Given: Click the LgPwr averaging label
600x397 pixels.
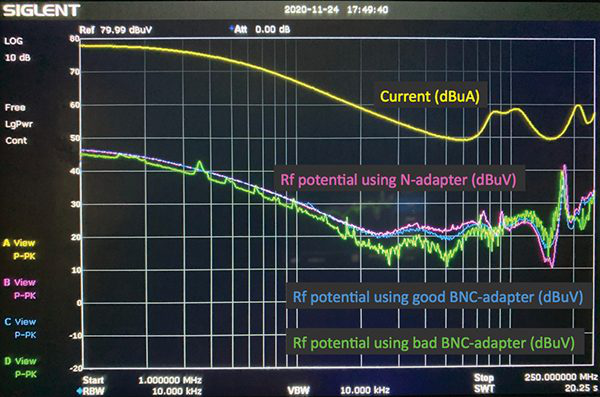Looking at the screenshot, I should [19, 124].
